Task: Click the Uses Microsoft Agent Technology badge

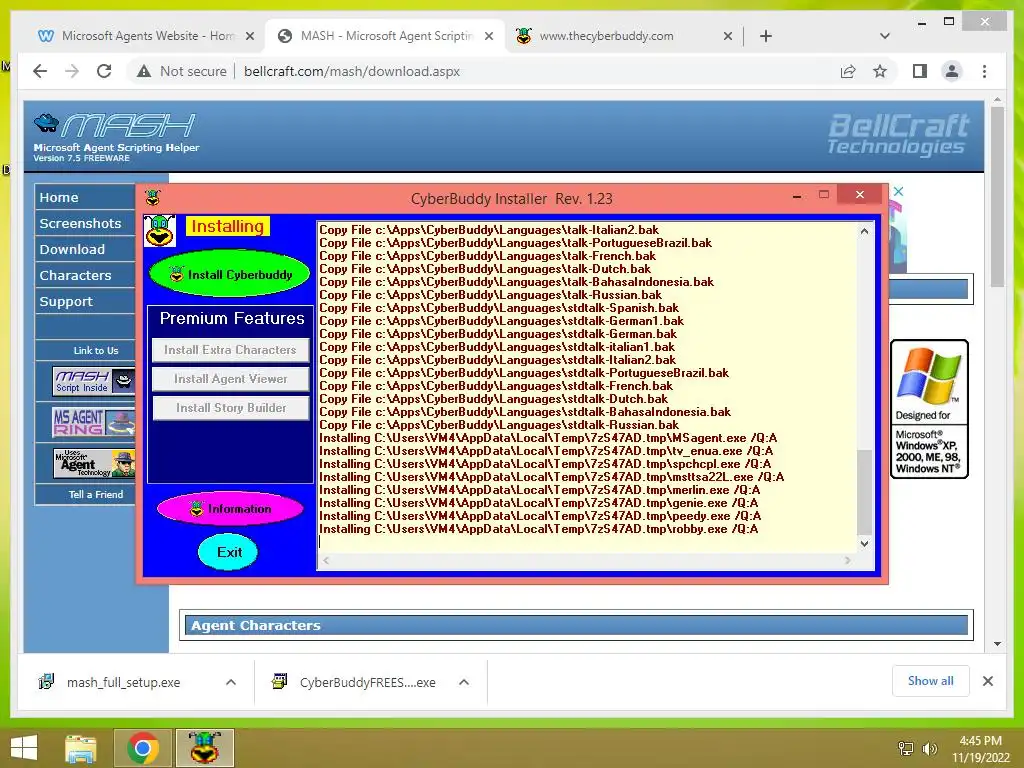Action: pos(93,463)
